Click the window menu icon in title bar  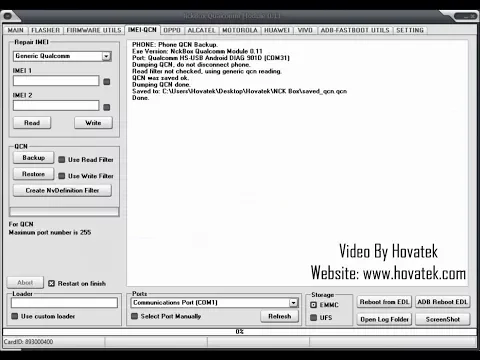[x=8, y=16]
